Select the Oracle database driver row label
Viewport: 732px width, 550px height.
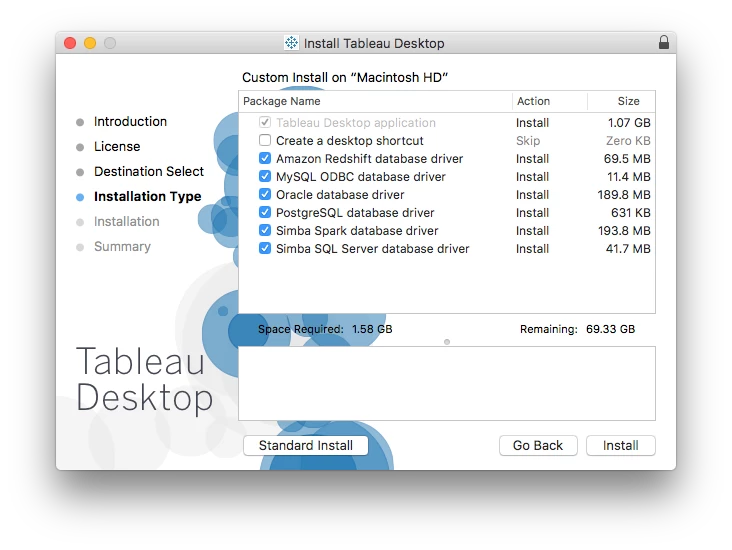tap(340, 195)
